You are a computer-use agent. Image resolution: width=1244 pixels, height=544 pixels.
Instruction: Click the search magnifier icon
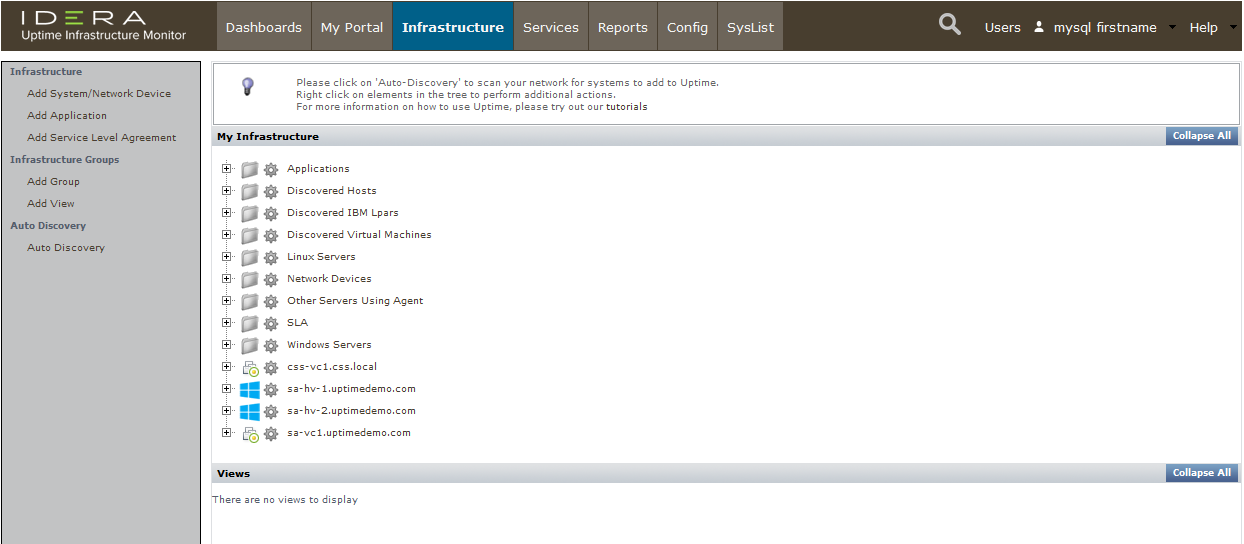[x=950, y=25]
